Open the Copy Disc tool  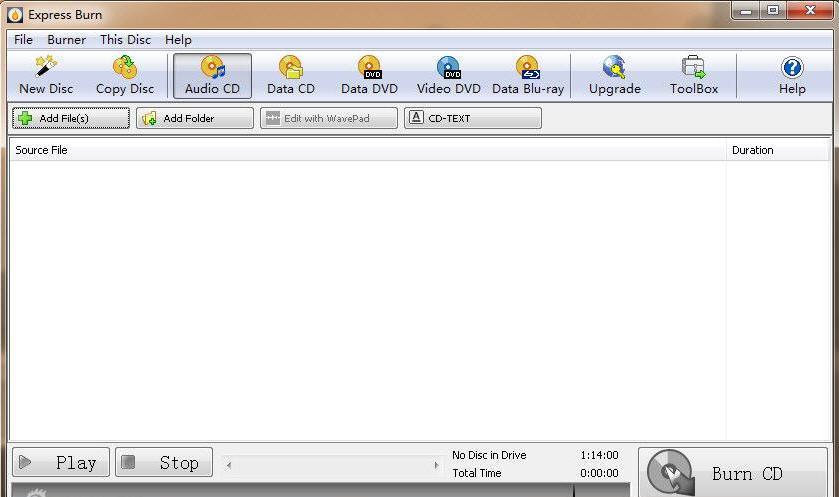(125, 76)
